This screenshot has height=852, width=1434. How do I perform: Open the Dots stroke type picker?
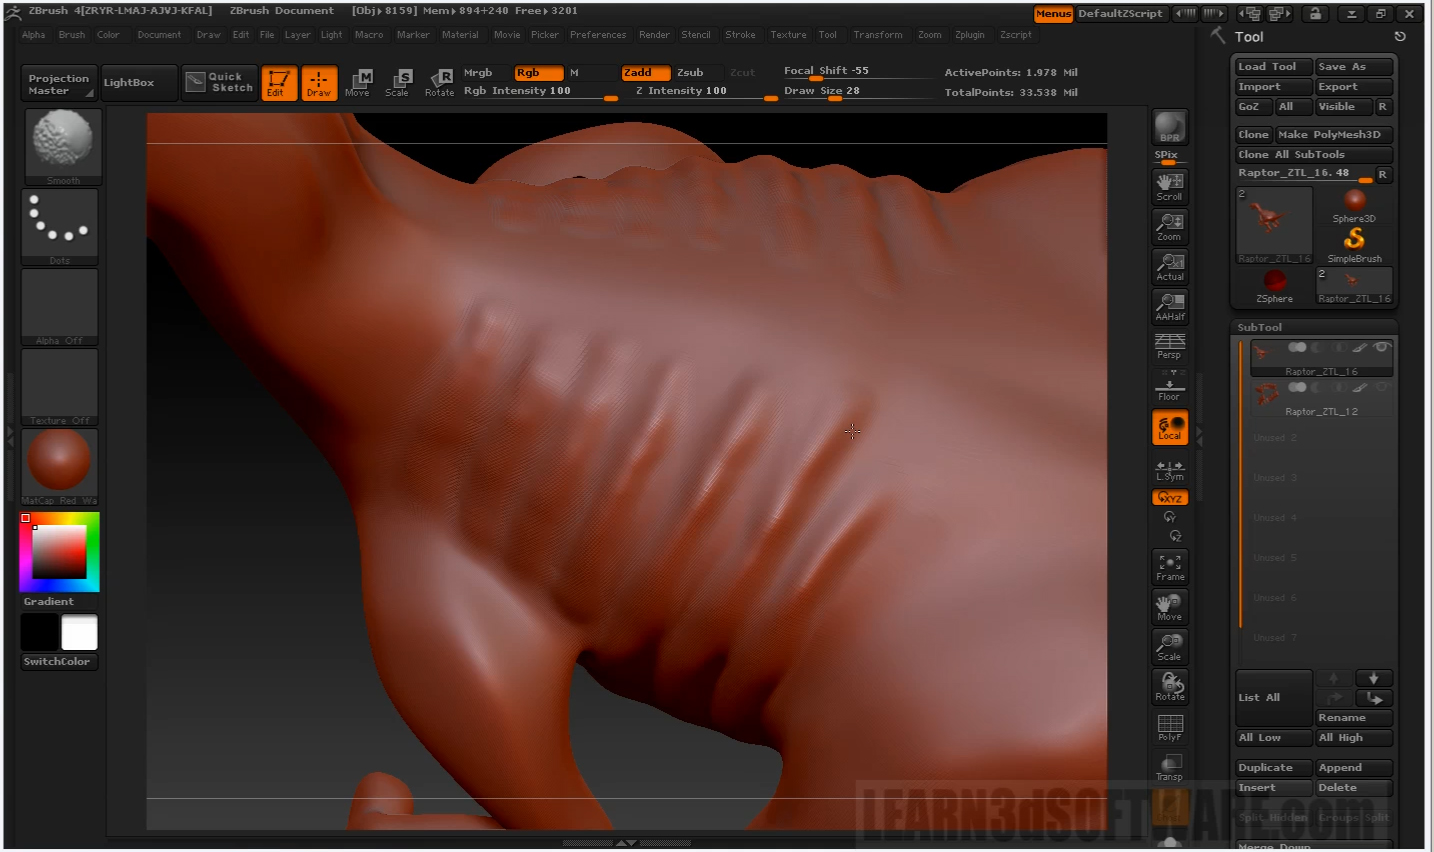60,226
